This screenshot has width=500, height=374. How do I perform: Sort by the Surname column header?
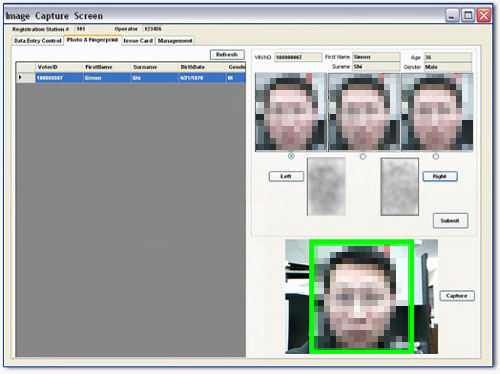(154, 67)
